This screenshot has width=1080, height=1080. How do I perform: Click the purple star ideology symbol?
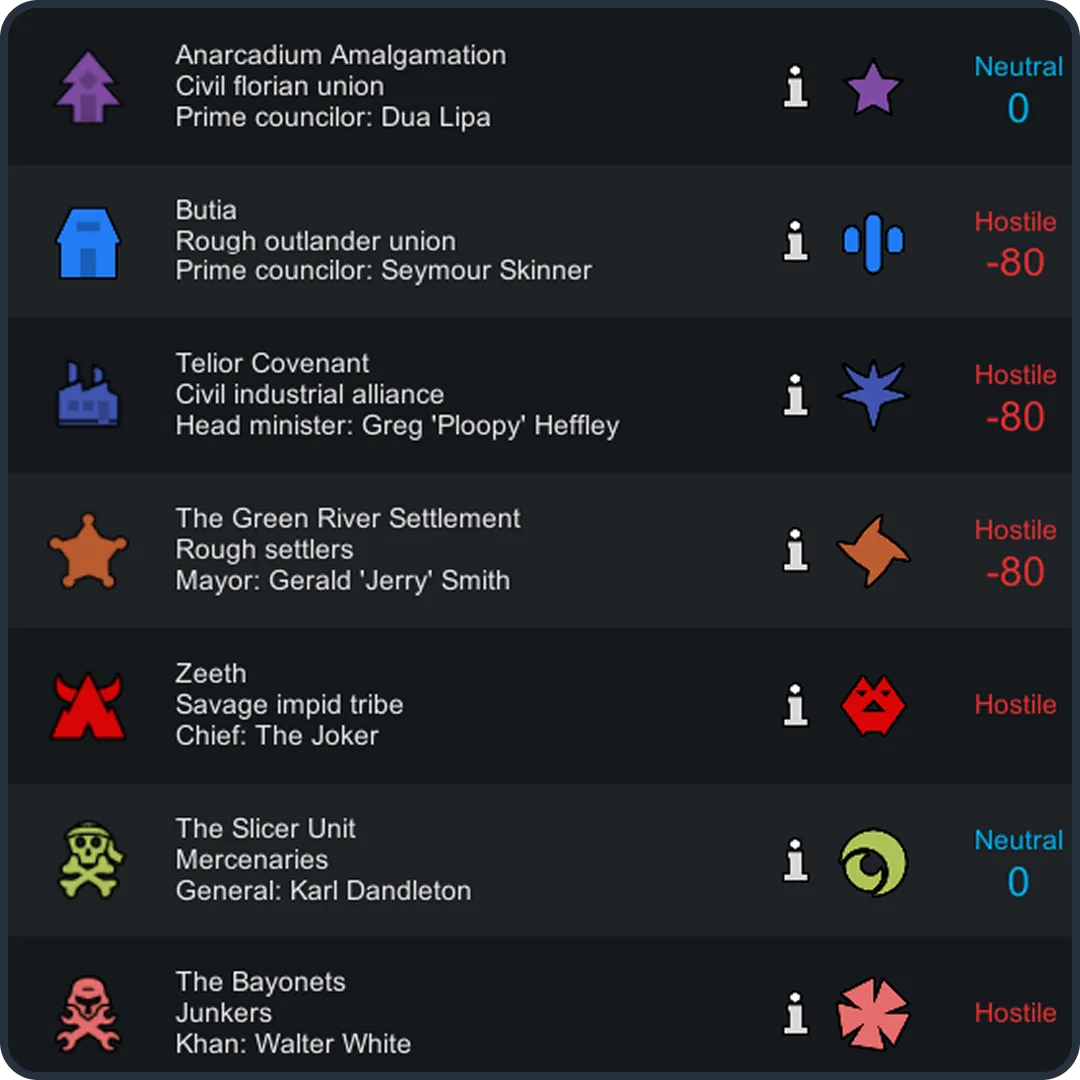873,88
